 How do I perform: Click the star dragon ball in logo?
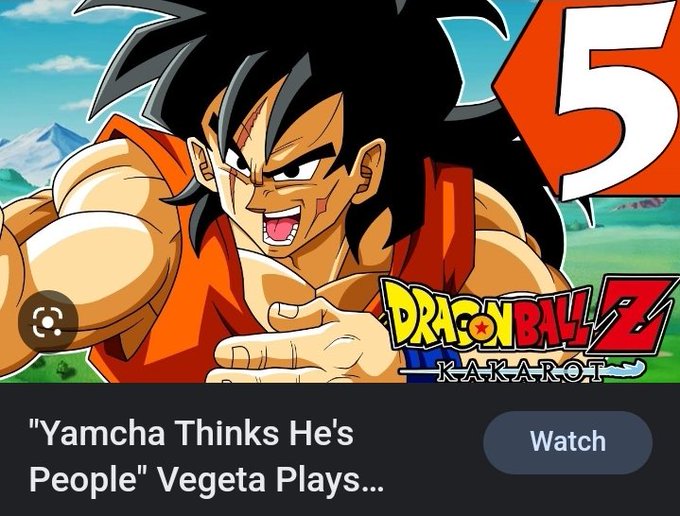(481, 328)
